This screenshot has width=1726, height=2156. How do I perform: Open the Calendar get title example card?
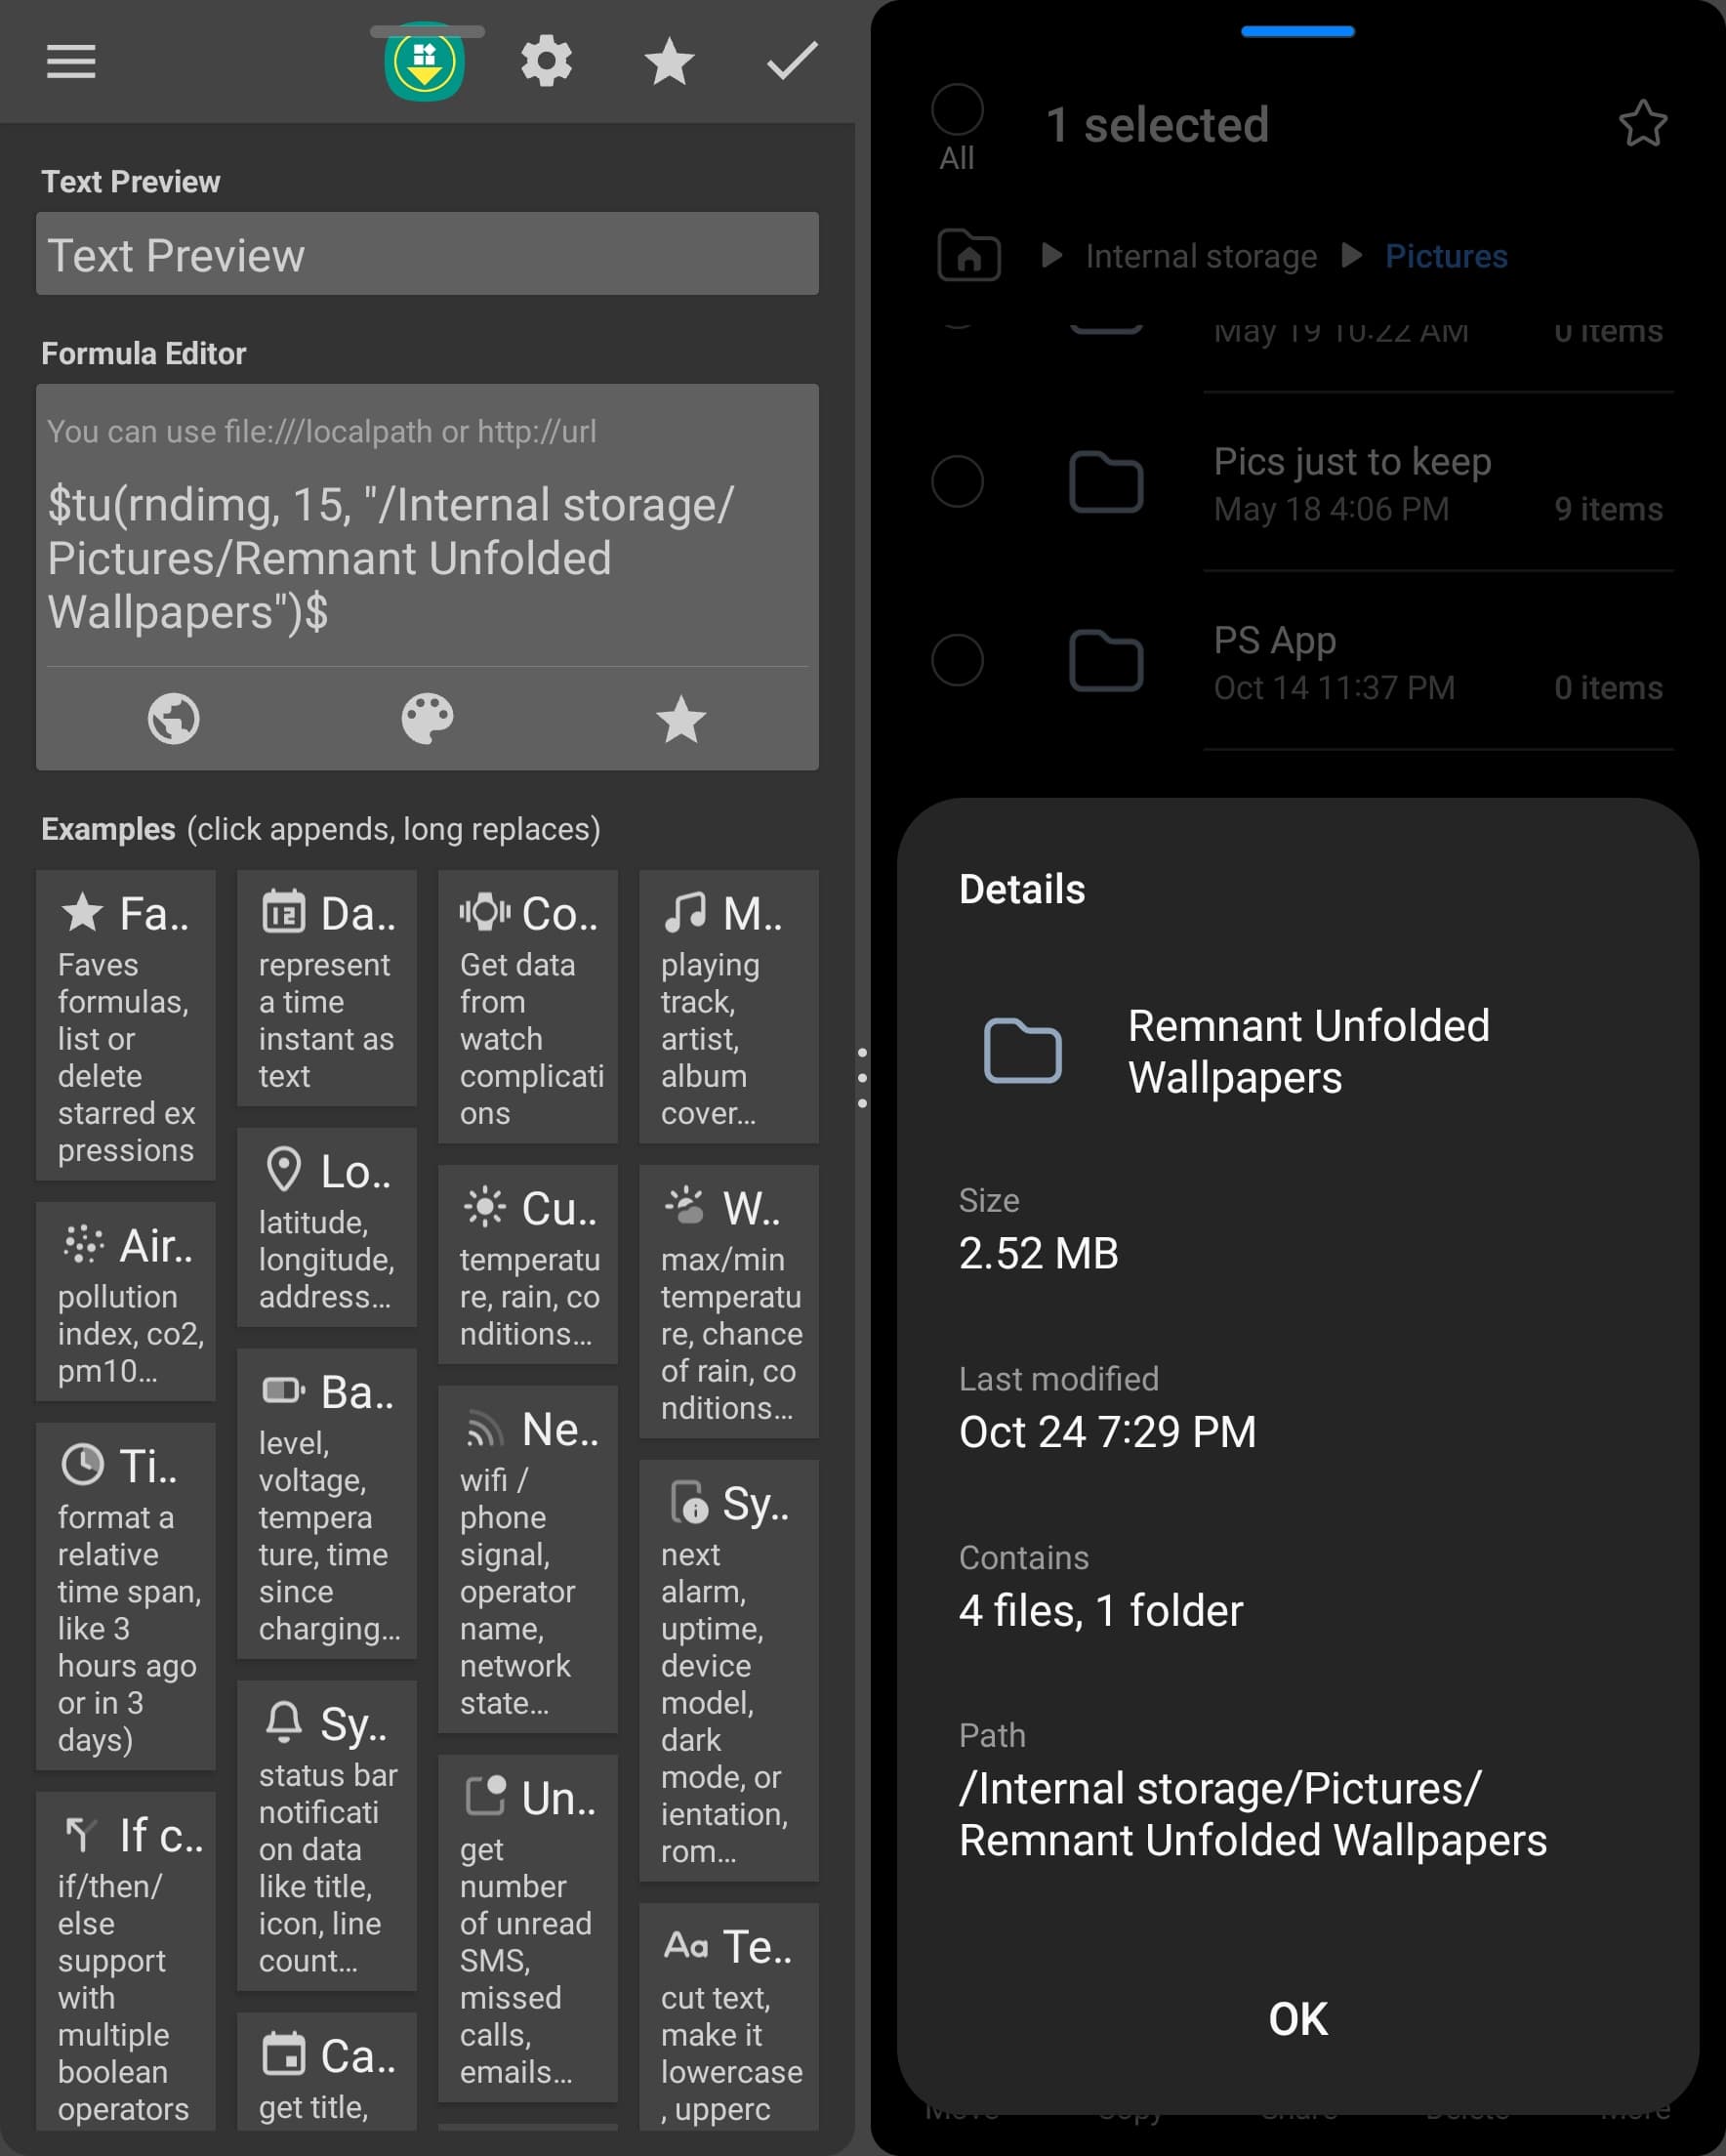point(327,2071)
